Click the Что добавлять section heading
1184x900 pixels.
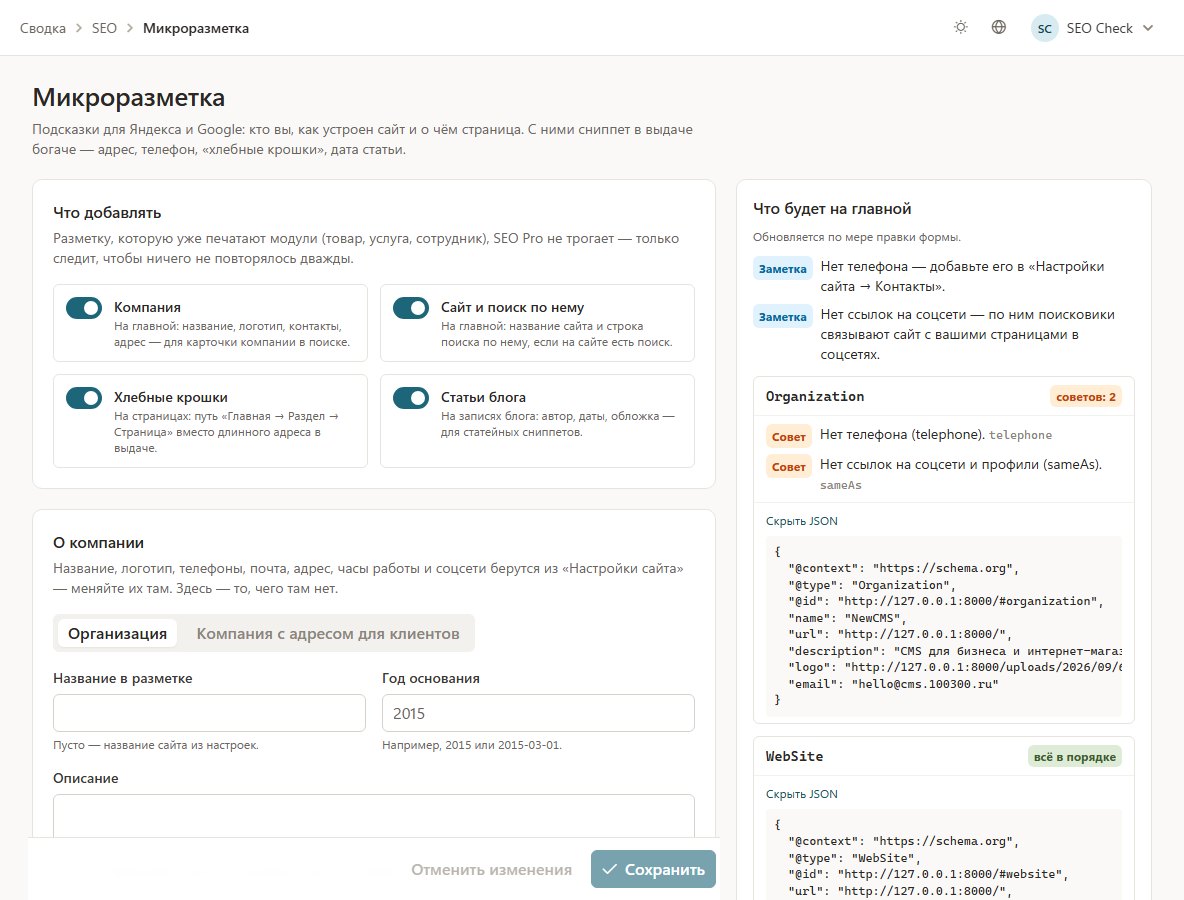pos(107,213)
